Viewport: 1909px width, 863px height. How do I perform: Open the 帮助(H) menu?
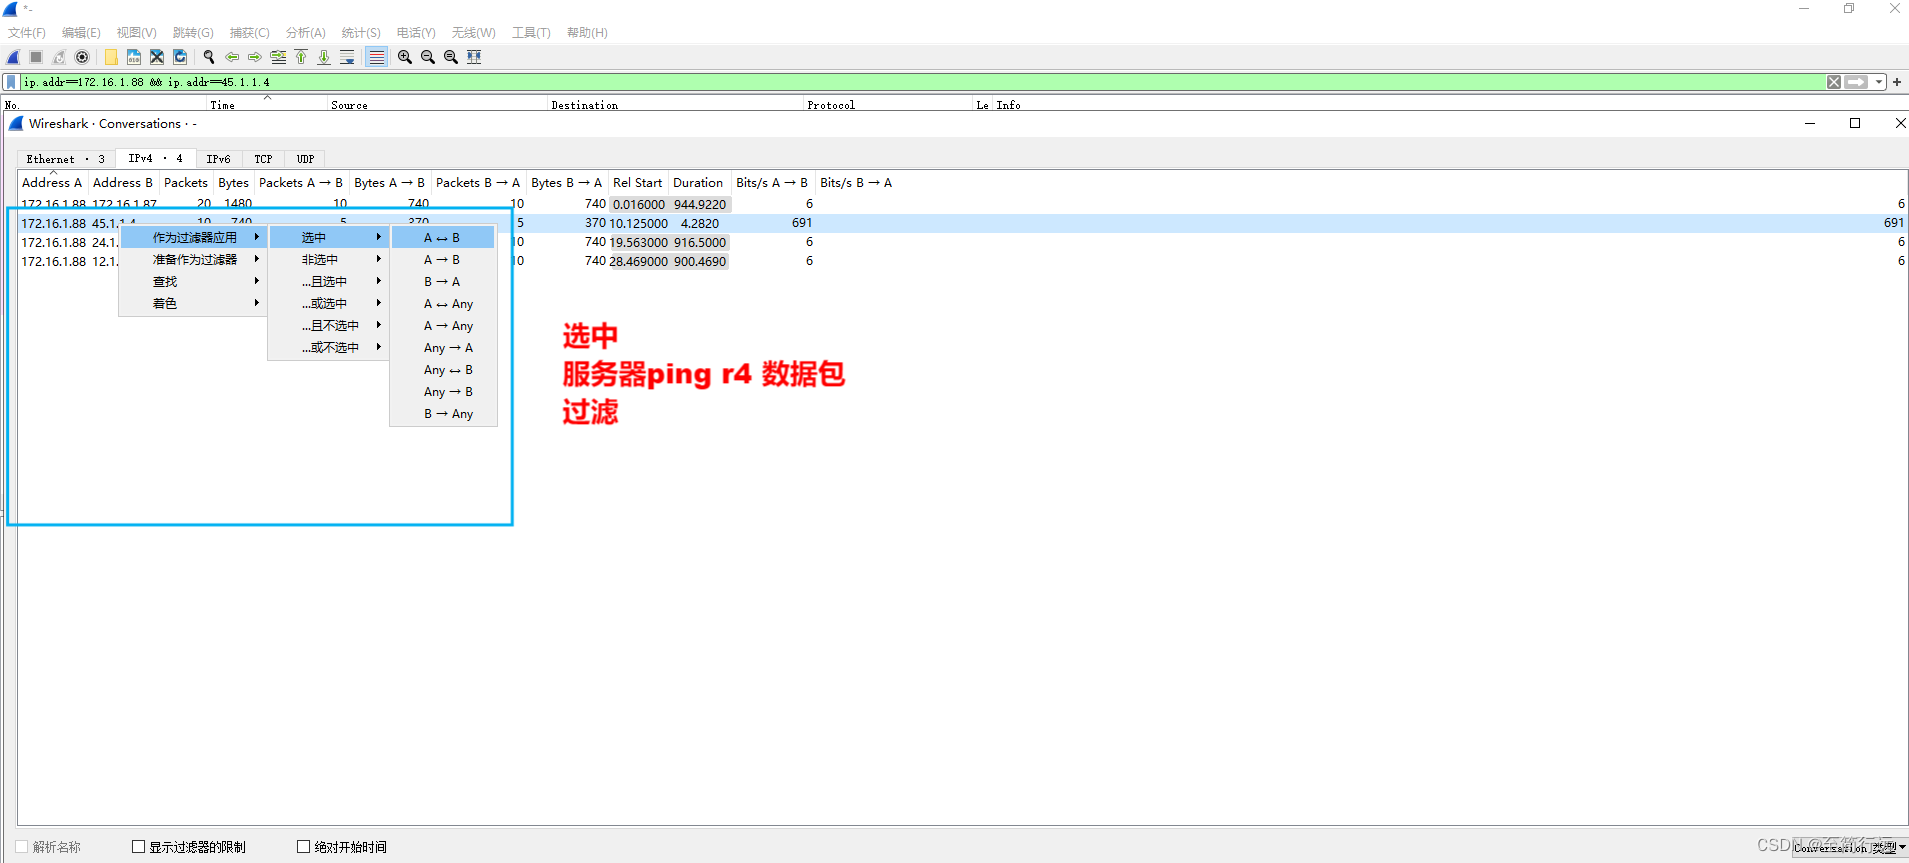587,33
